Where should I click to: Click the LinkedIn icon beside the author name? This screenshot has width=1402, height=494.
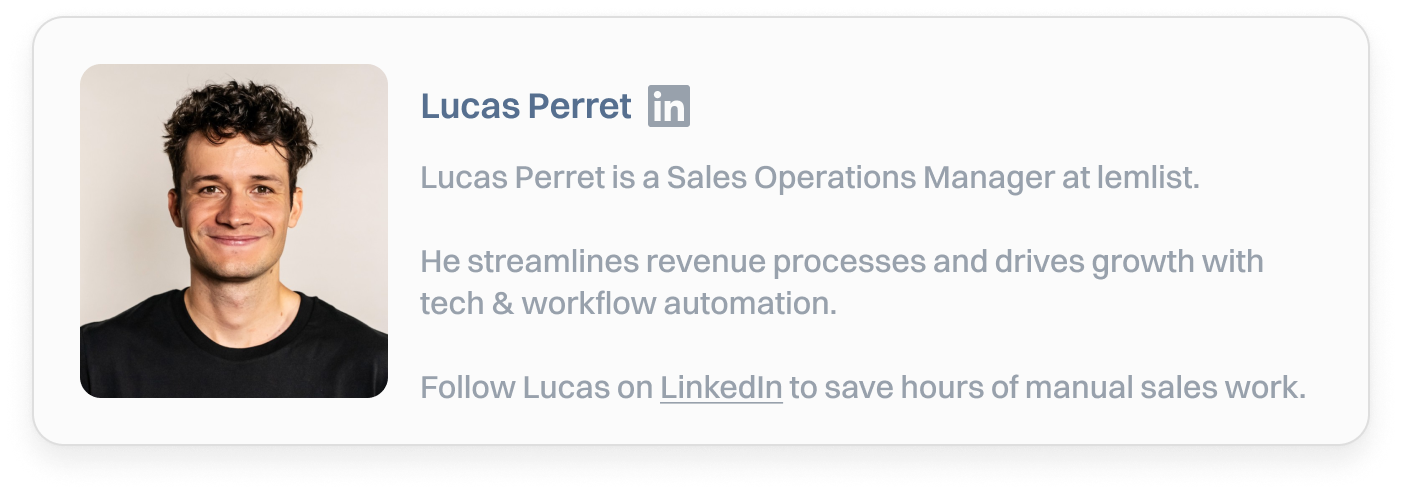(669, 106)
